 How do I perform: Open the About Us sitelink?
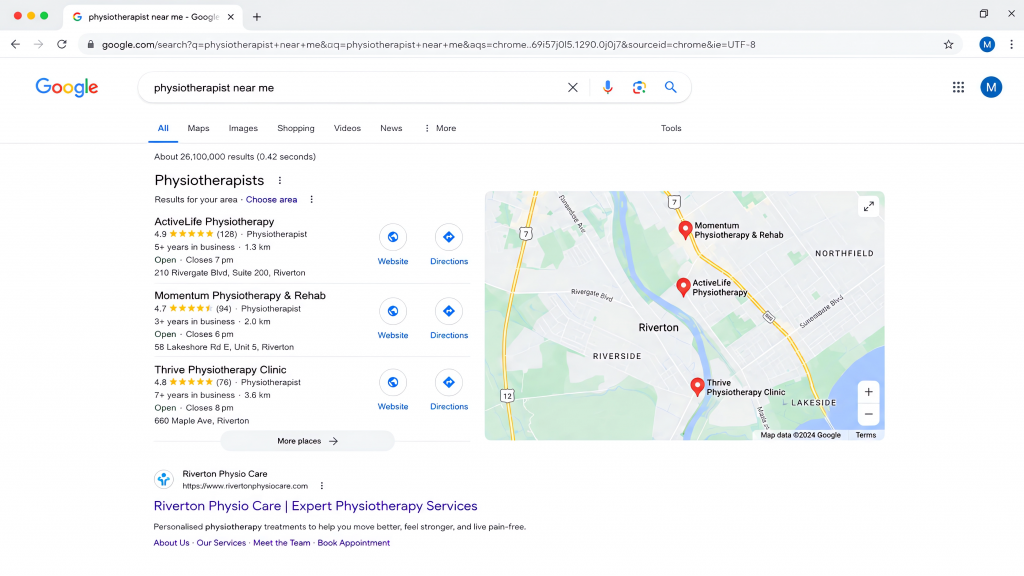pyautogui.click(x=171, y=543)
